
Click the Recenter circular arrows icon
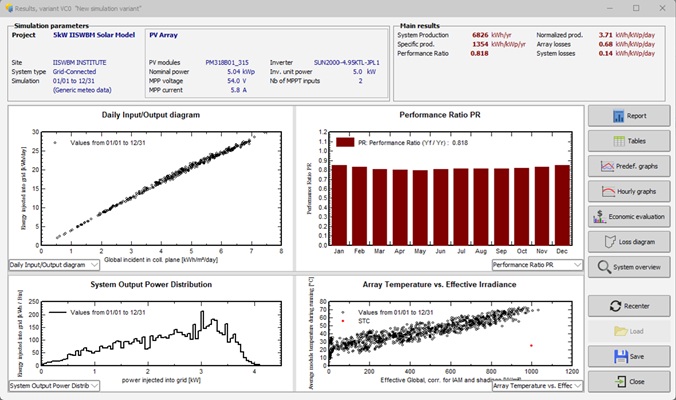[x=615, y=306]
